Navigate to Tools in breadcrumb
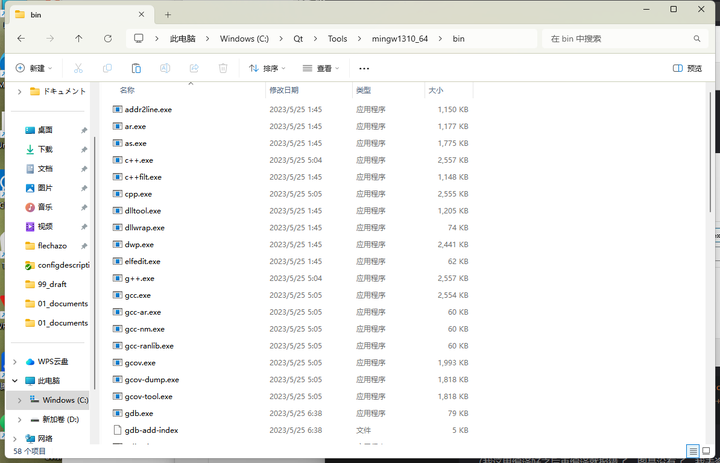 (x=338, y=39)
